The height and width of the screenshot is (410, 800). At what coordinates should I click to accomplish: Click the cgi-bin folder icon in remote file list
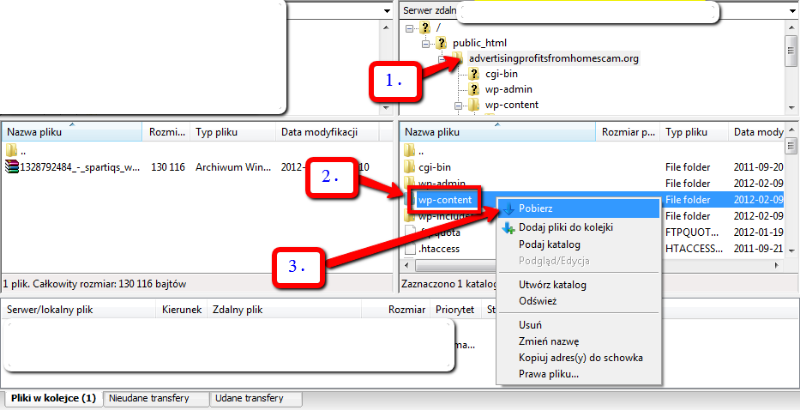(412, 167)
